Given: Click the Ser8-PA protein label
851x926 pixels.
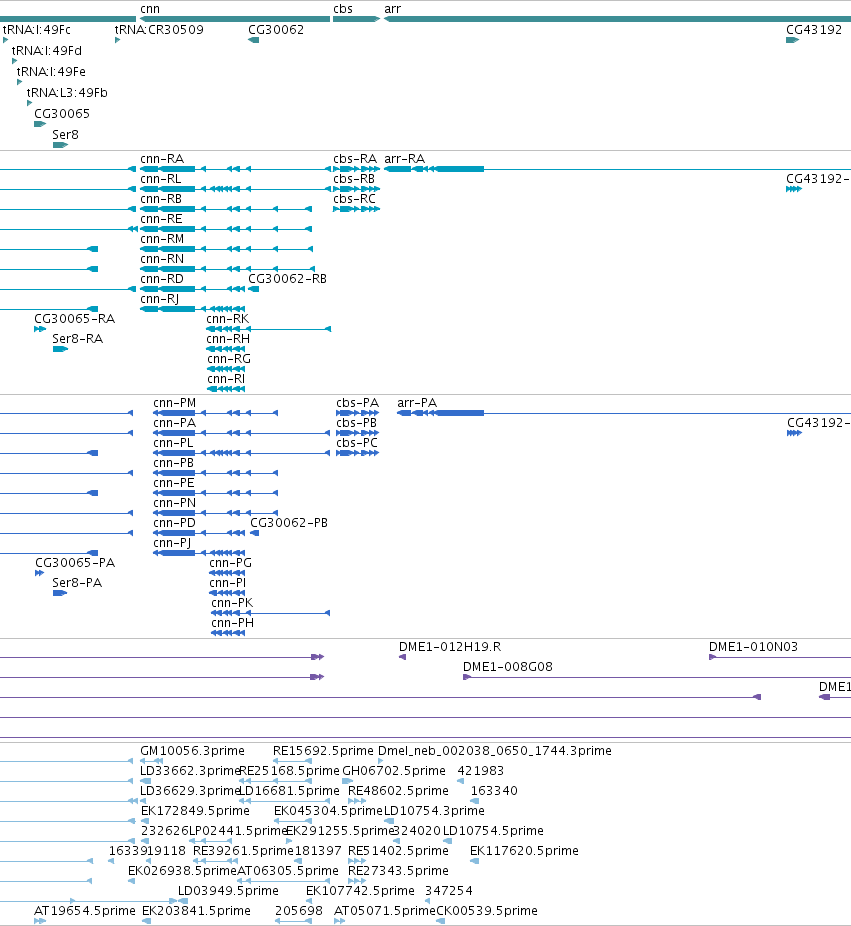Looking at the screenshot, I should point(77,583).
